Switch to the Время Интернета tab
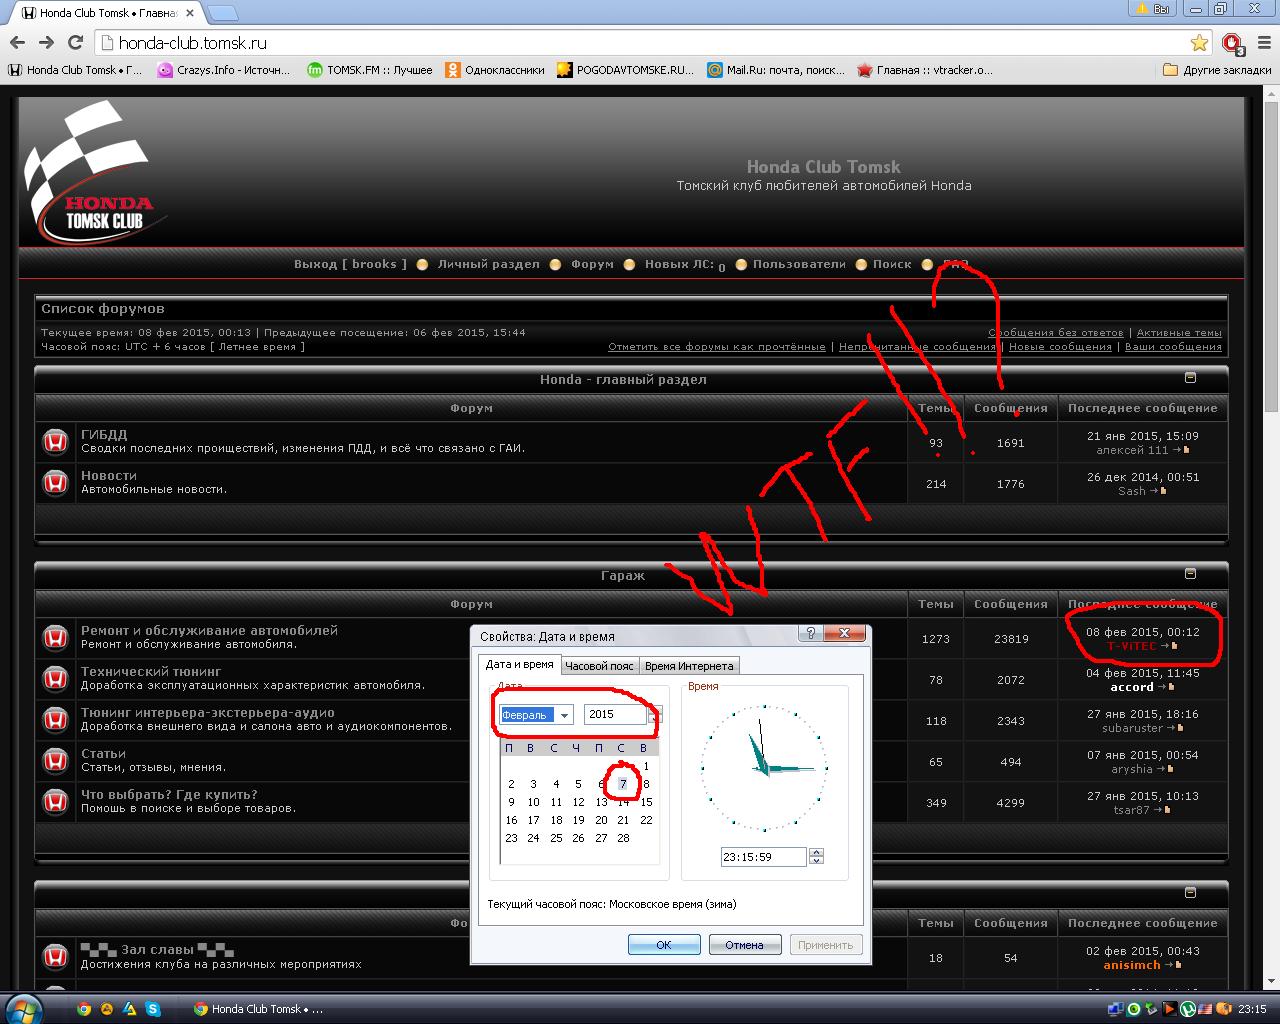Viewport: 1280px width, 1024px height. click(x=689, y=666)
